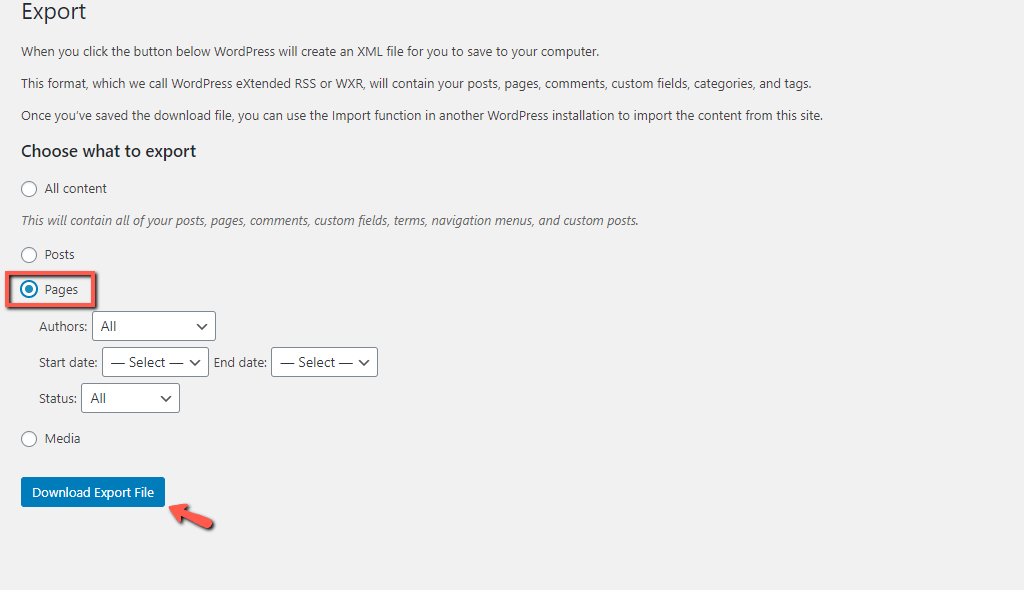The image size is (1024, 590).
Task: Open the Authors dropdown
Action: click(x=153, y=326)
